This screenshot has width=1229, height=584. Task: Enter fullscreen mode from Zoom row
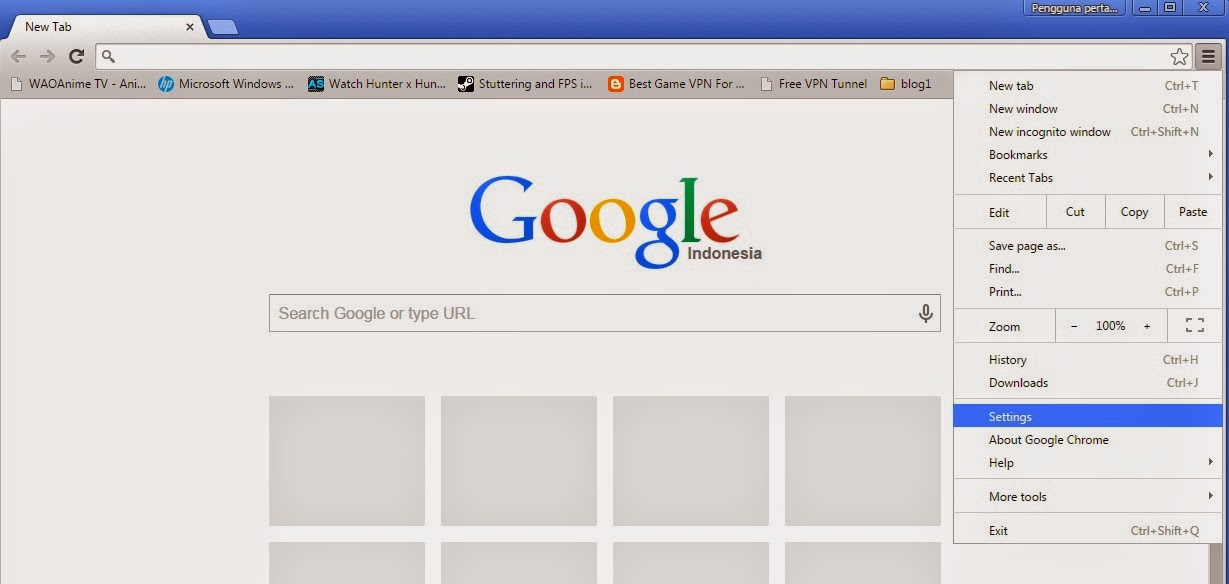1194,326
